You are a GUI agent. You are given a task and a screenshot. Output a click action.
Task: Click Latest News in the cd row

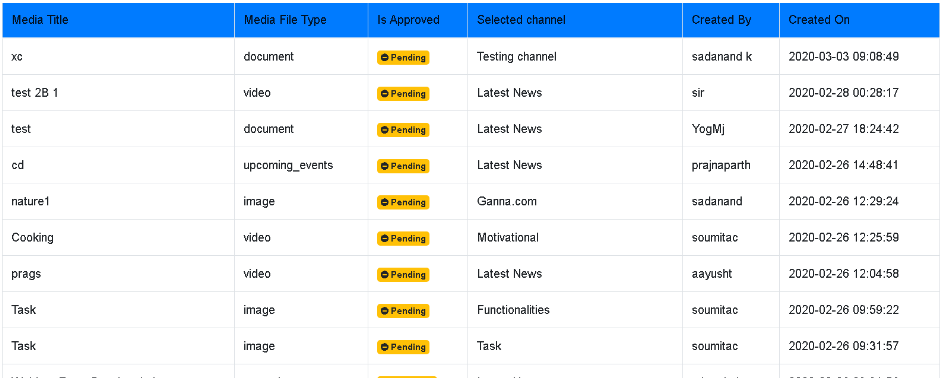[x=509, y=165]
